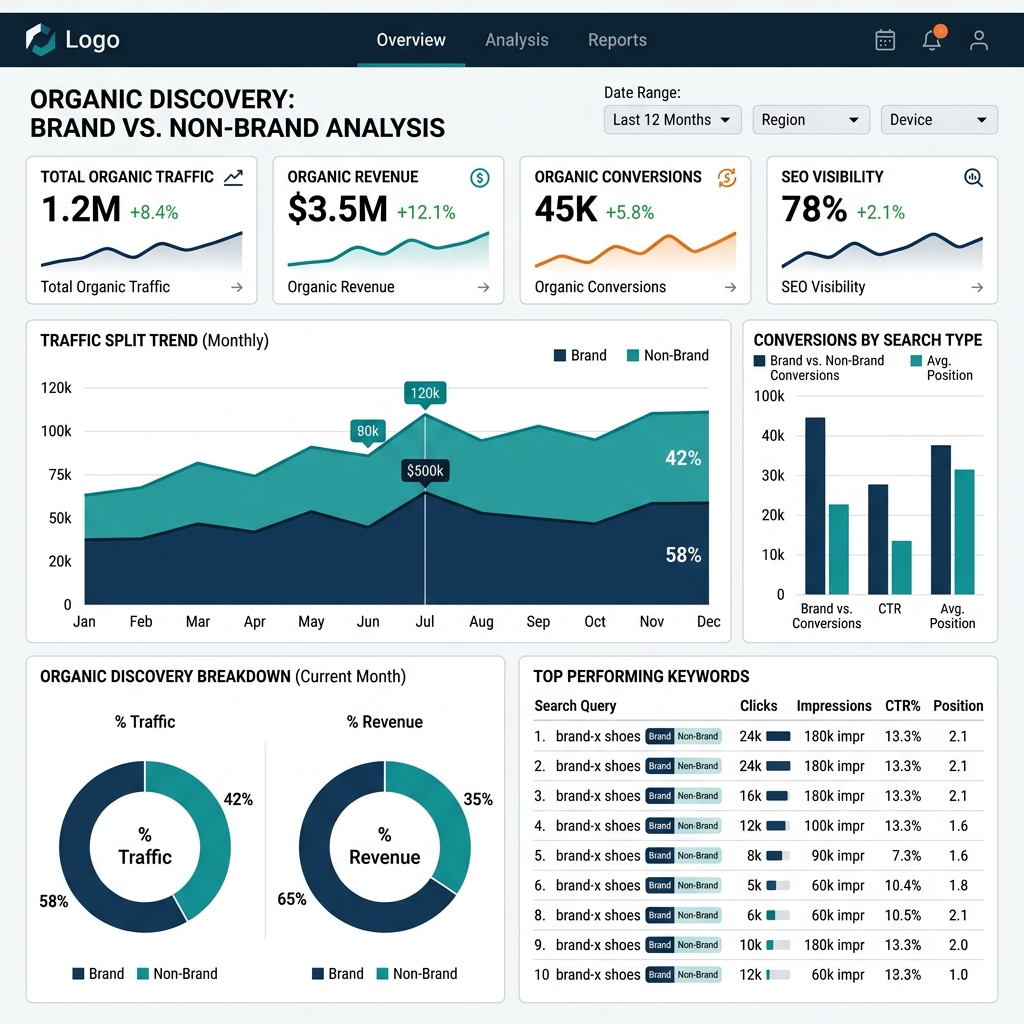
Task: Click the 120k data label on chart
Action: [425, 393]
